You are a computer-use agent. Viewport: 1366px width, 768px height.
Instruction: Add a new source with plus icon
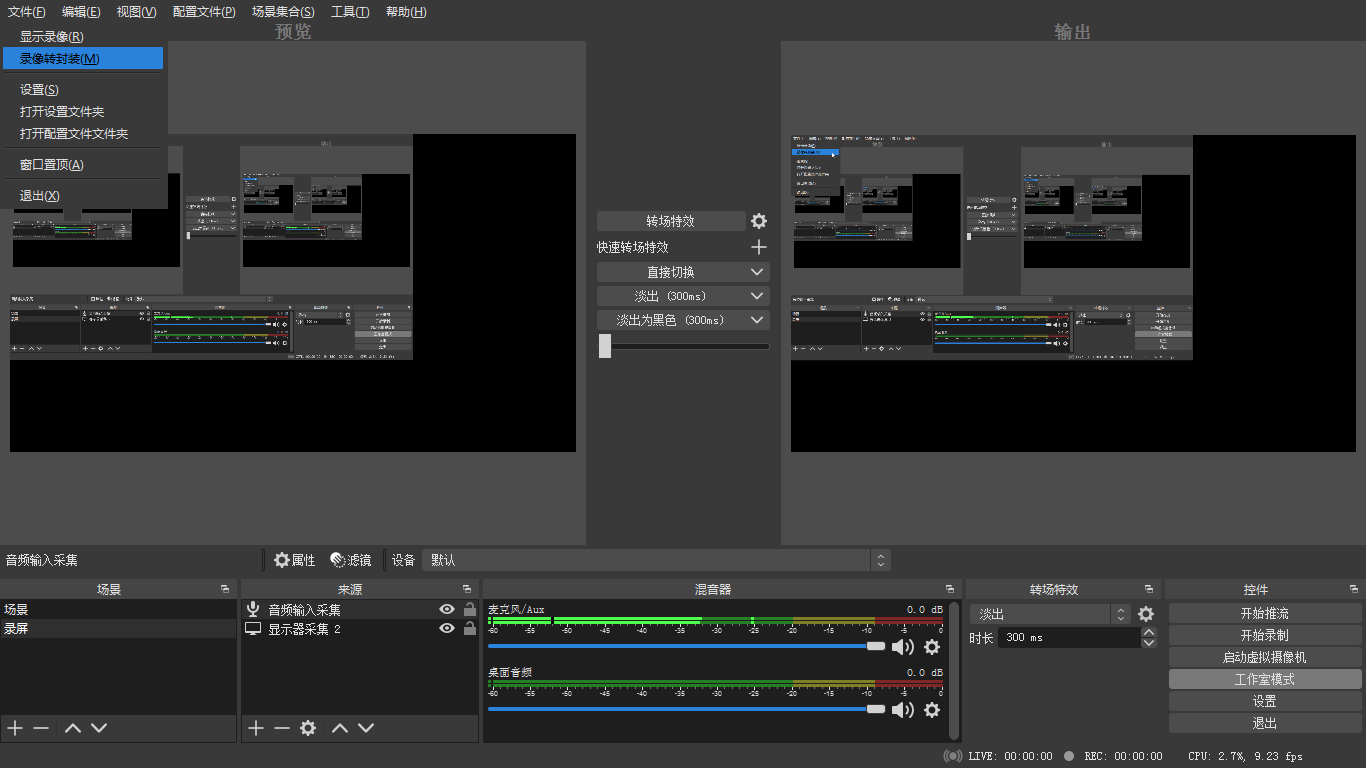(256, 728)
